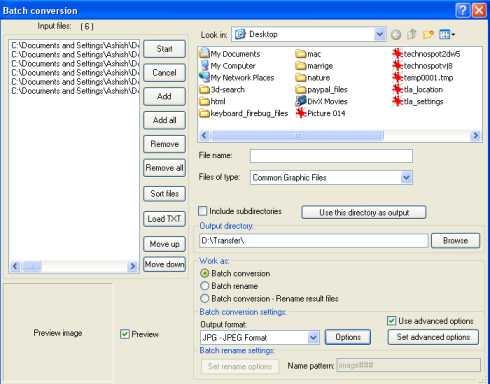Select Batch rename radio option
Screen dimensions: 490x384
pos(205,286)
